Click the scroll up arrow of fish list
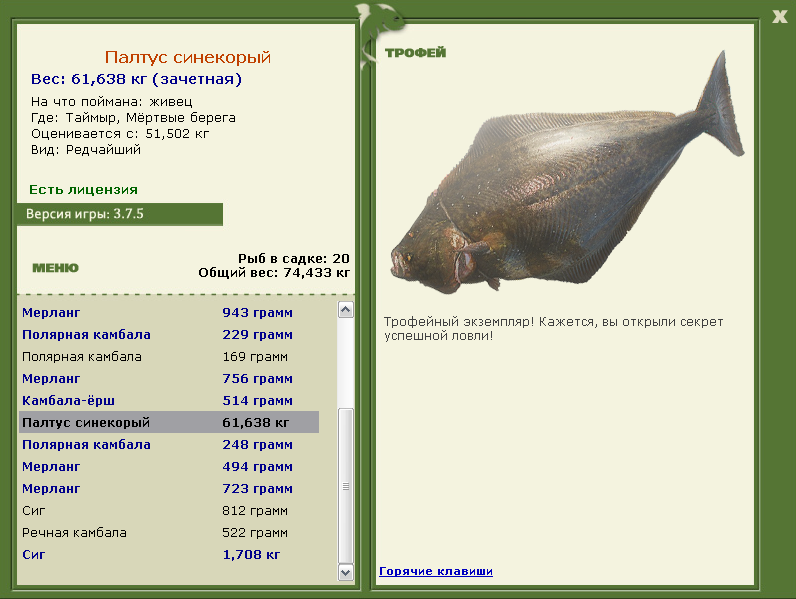The image size is (796, 599). 346,310
